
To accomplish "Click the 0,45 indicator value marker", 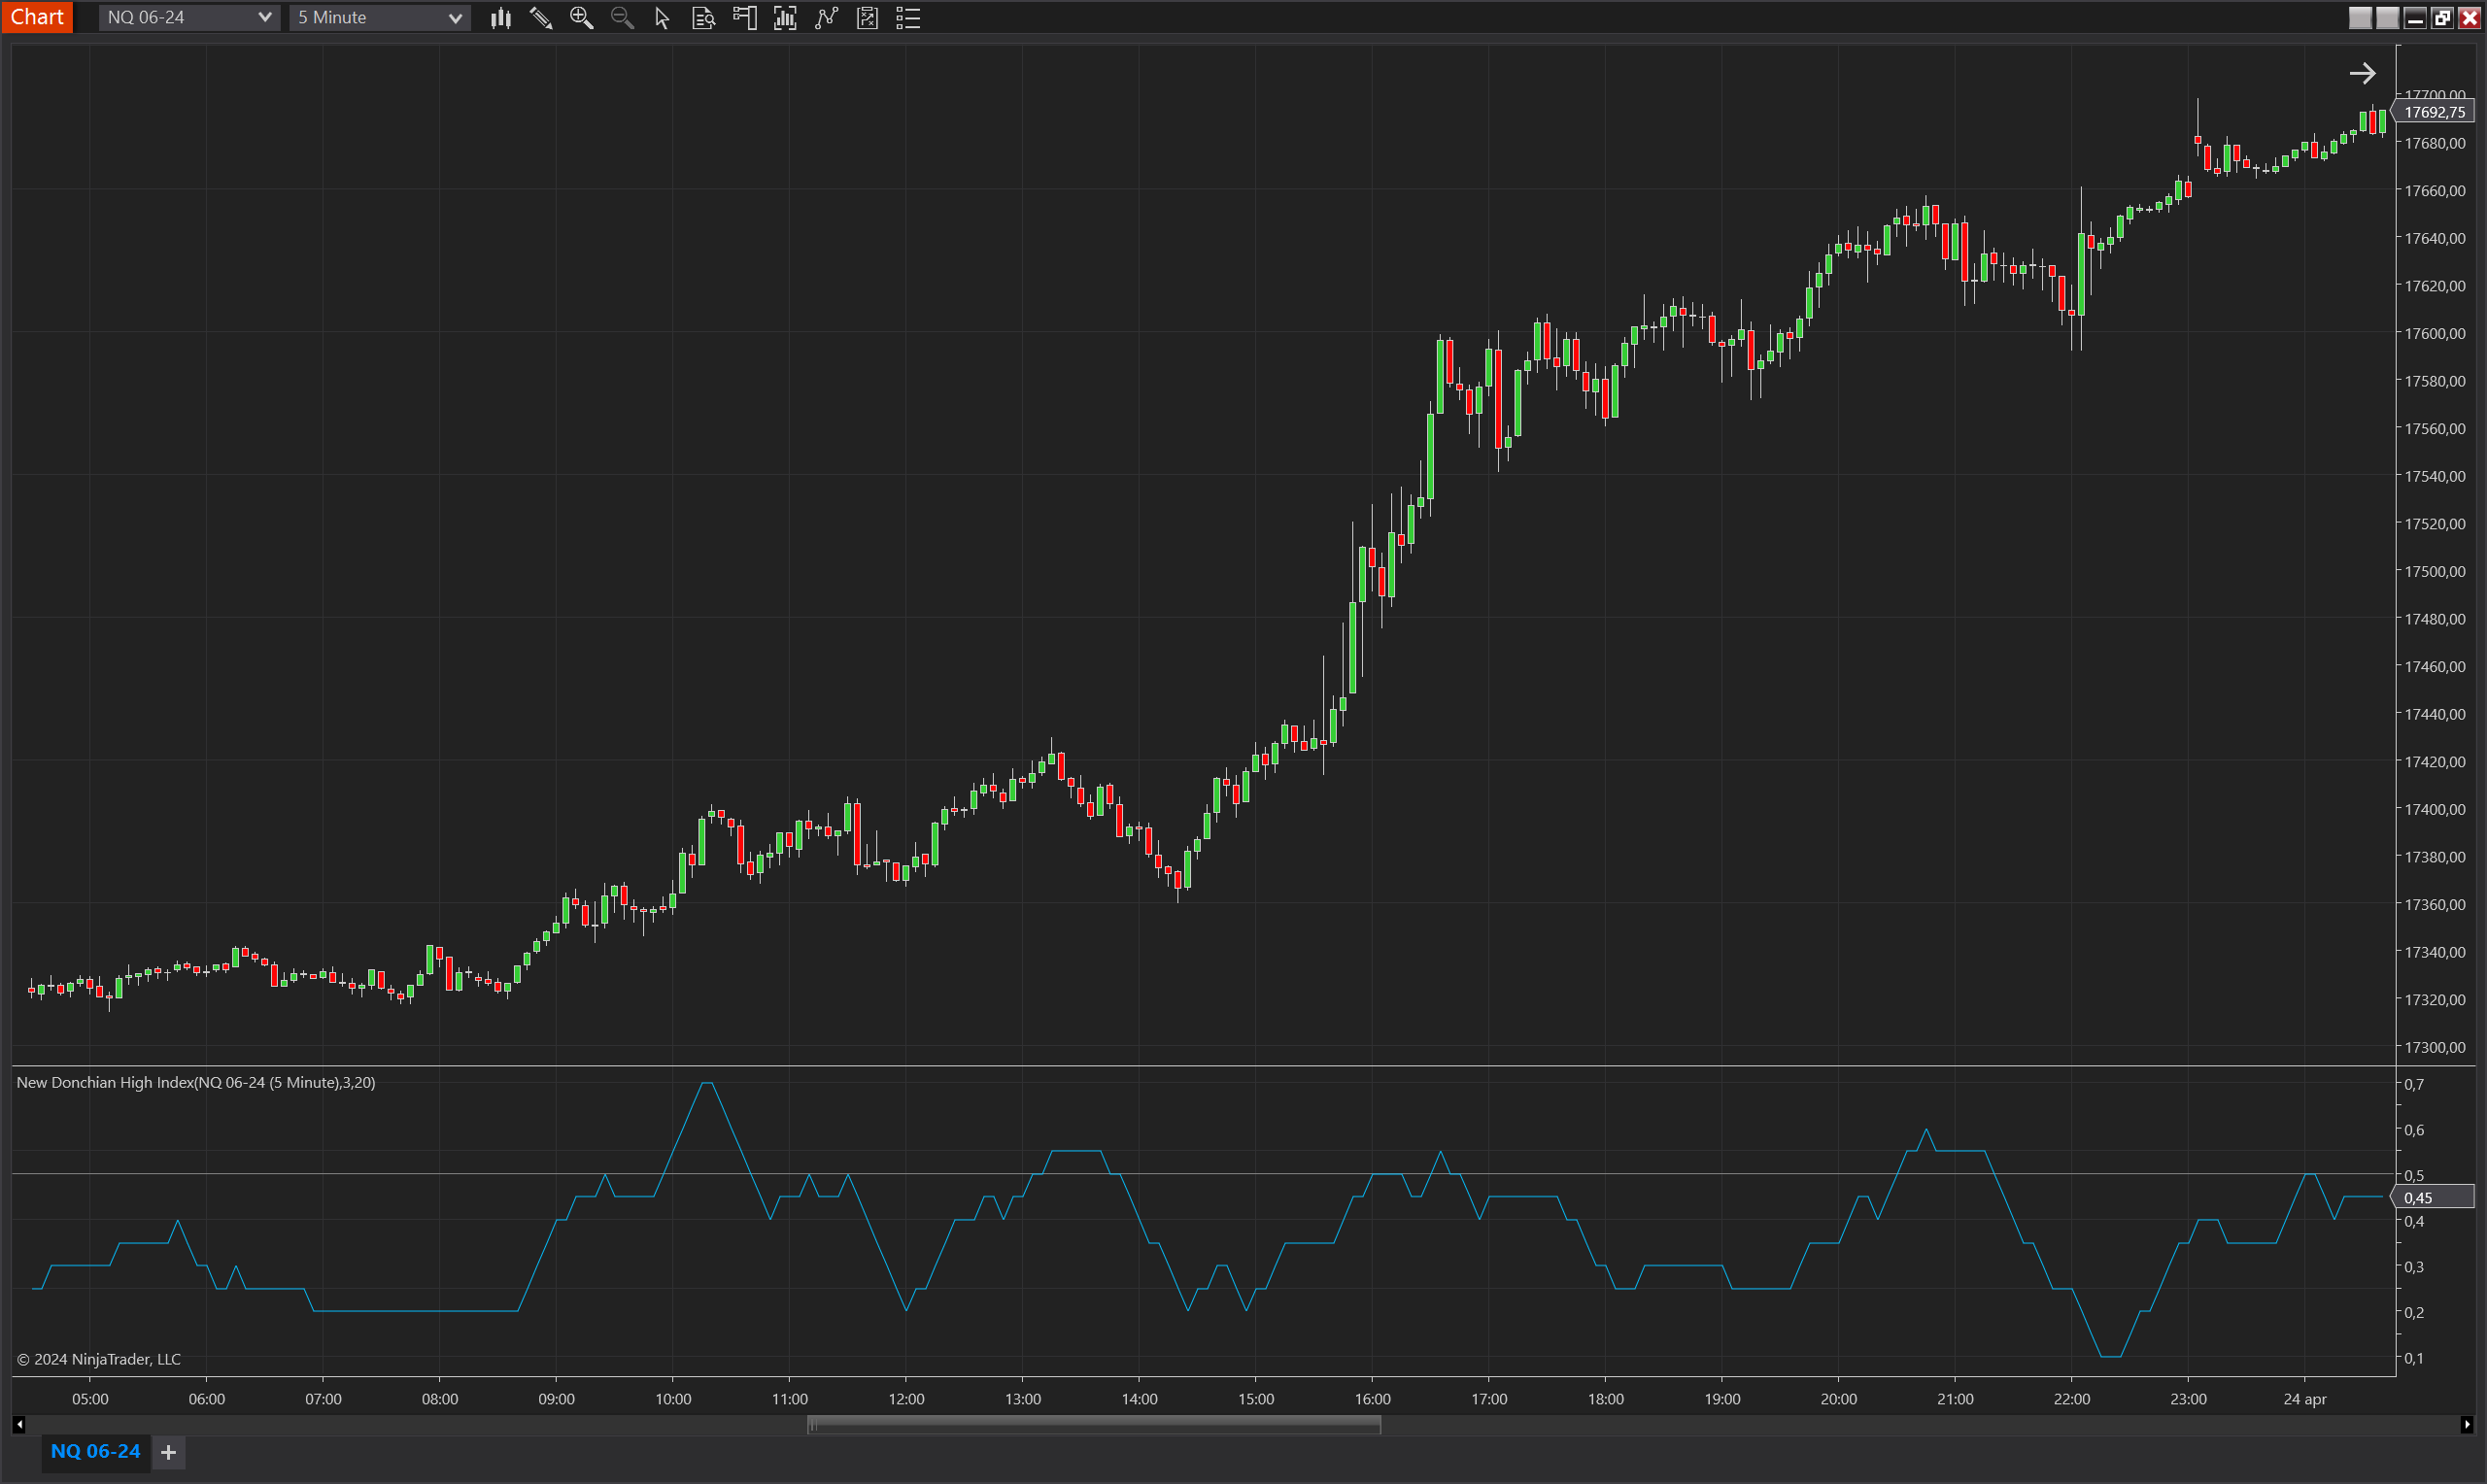I will click(2433, 1197).
